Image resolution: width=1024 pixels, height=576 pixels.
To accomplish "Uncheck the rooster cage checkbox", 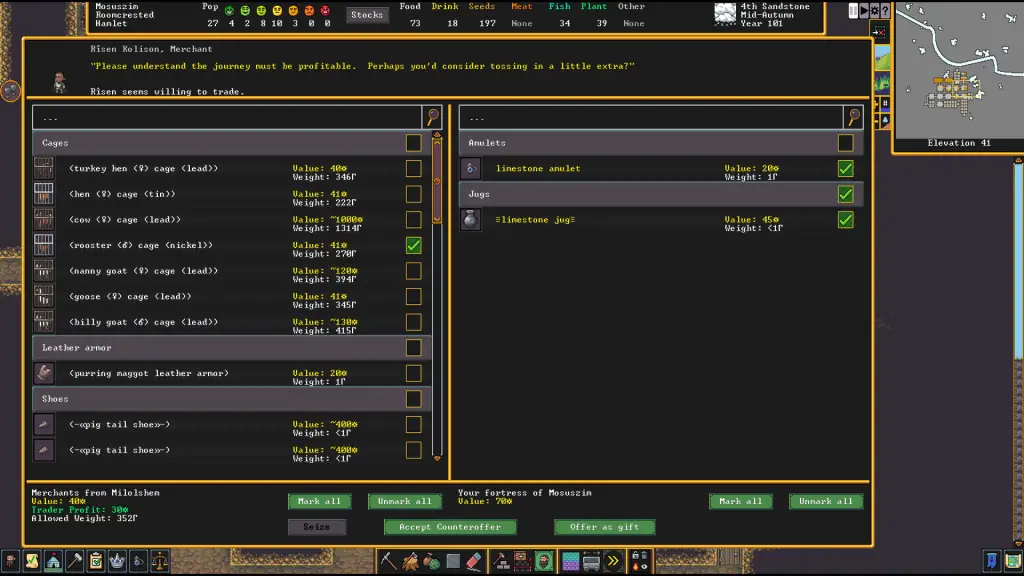I will [x=413, y=246].
